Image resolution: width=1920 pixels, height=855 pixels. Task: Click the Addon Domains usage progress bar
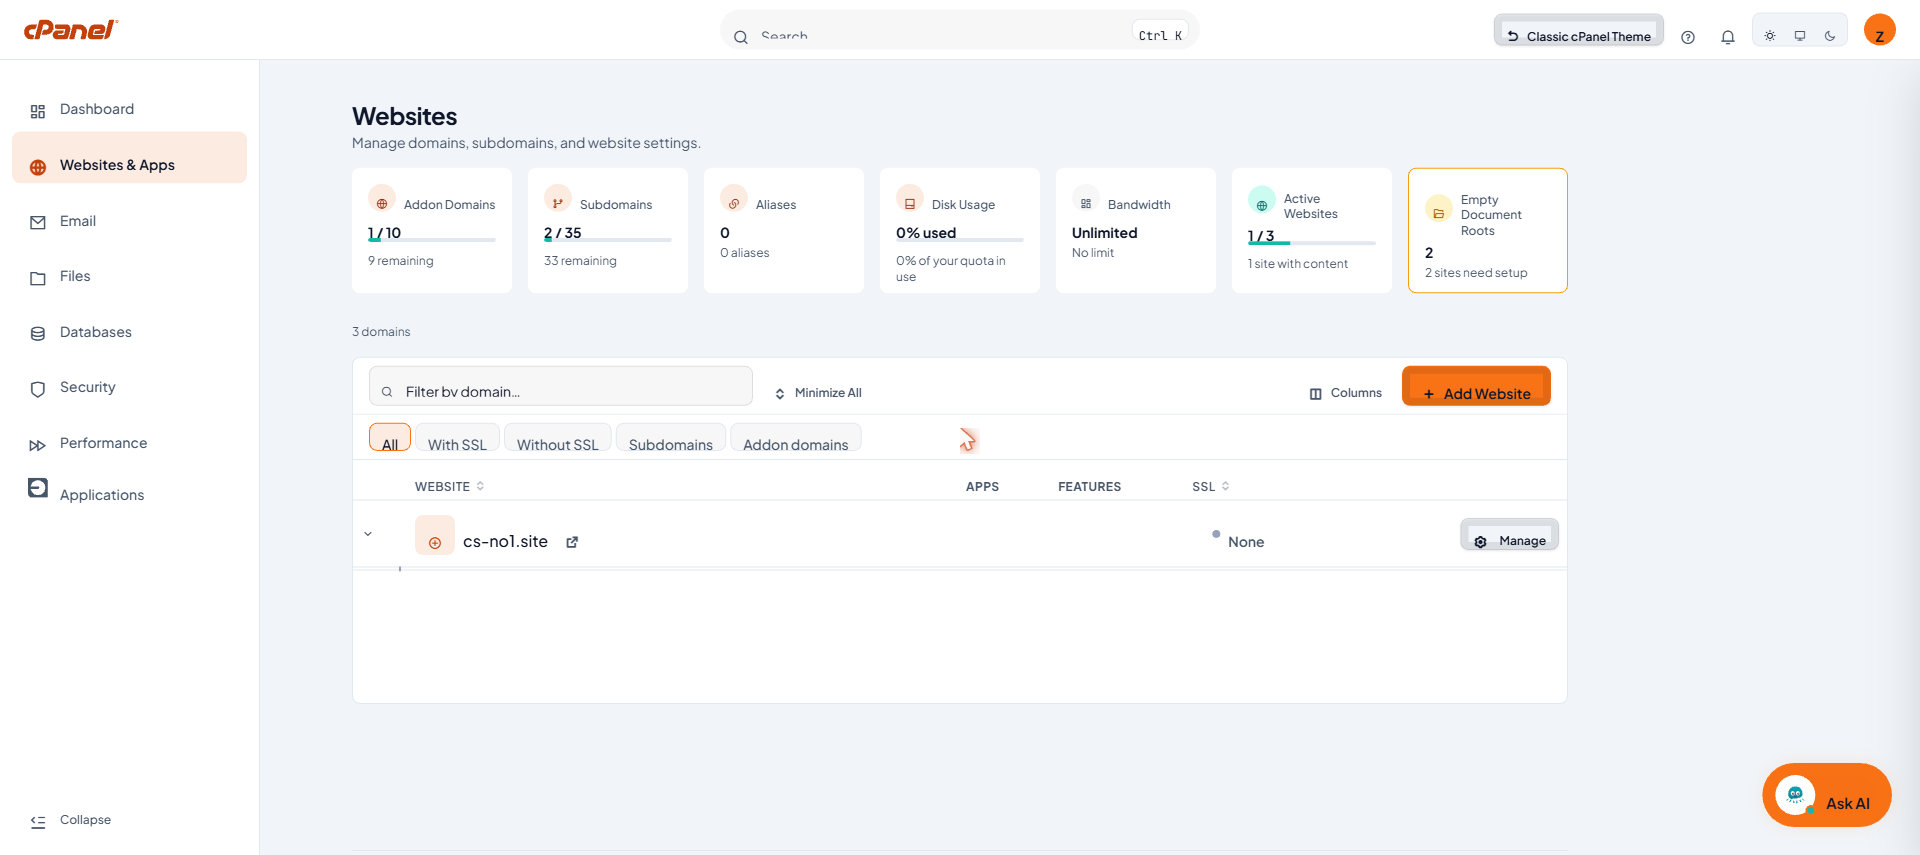[x=432, y=240]
